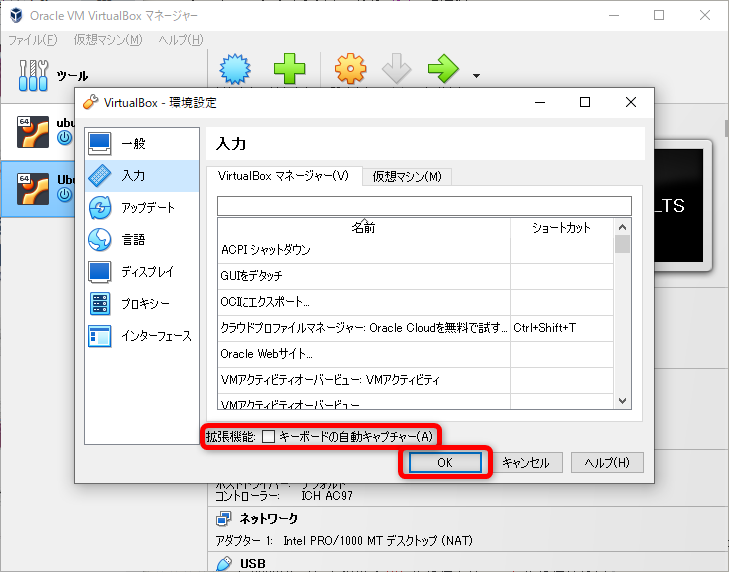This screenshot has width=729, height=572.
Task: Open the プロキシー Proxy category
Action: tap(142, 304)
